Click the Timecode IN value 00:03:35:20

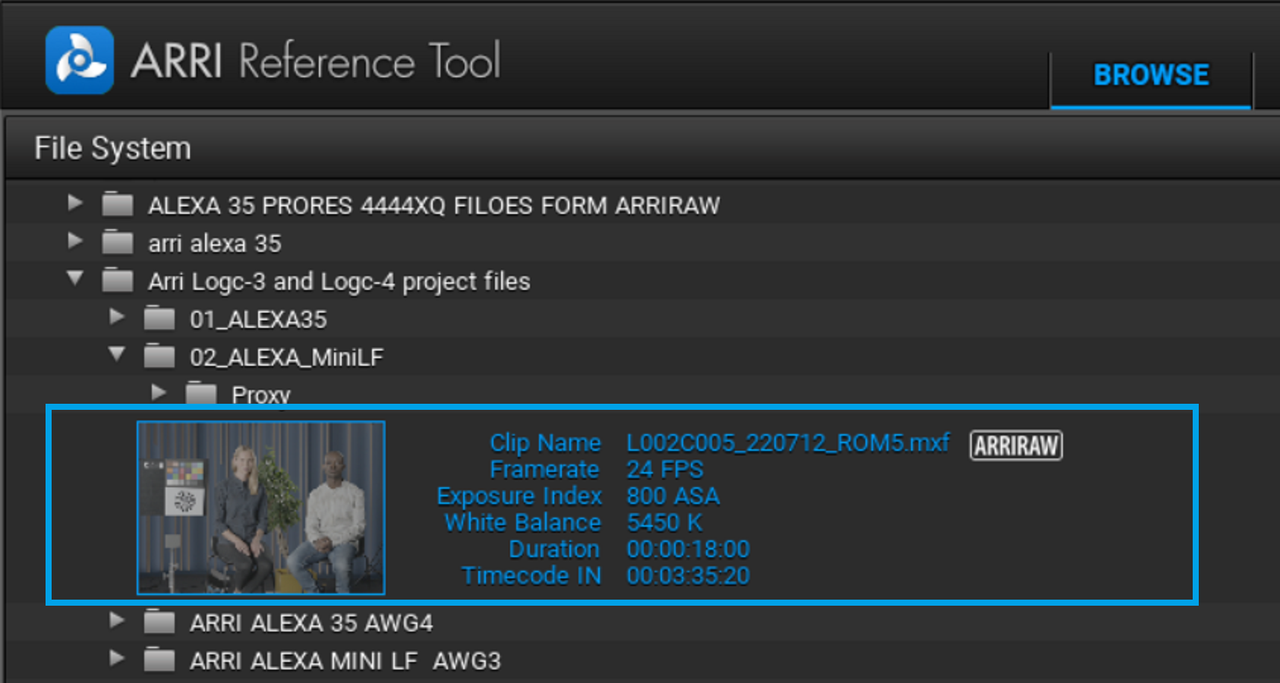[688, 575]
